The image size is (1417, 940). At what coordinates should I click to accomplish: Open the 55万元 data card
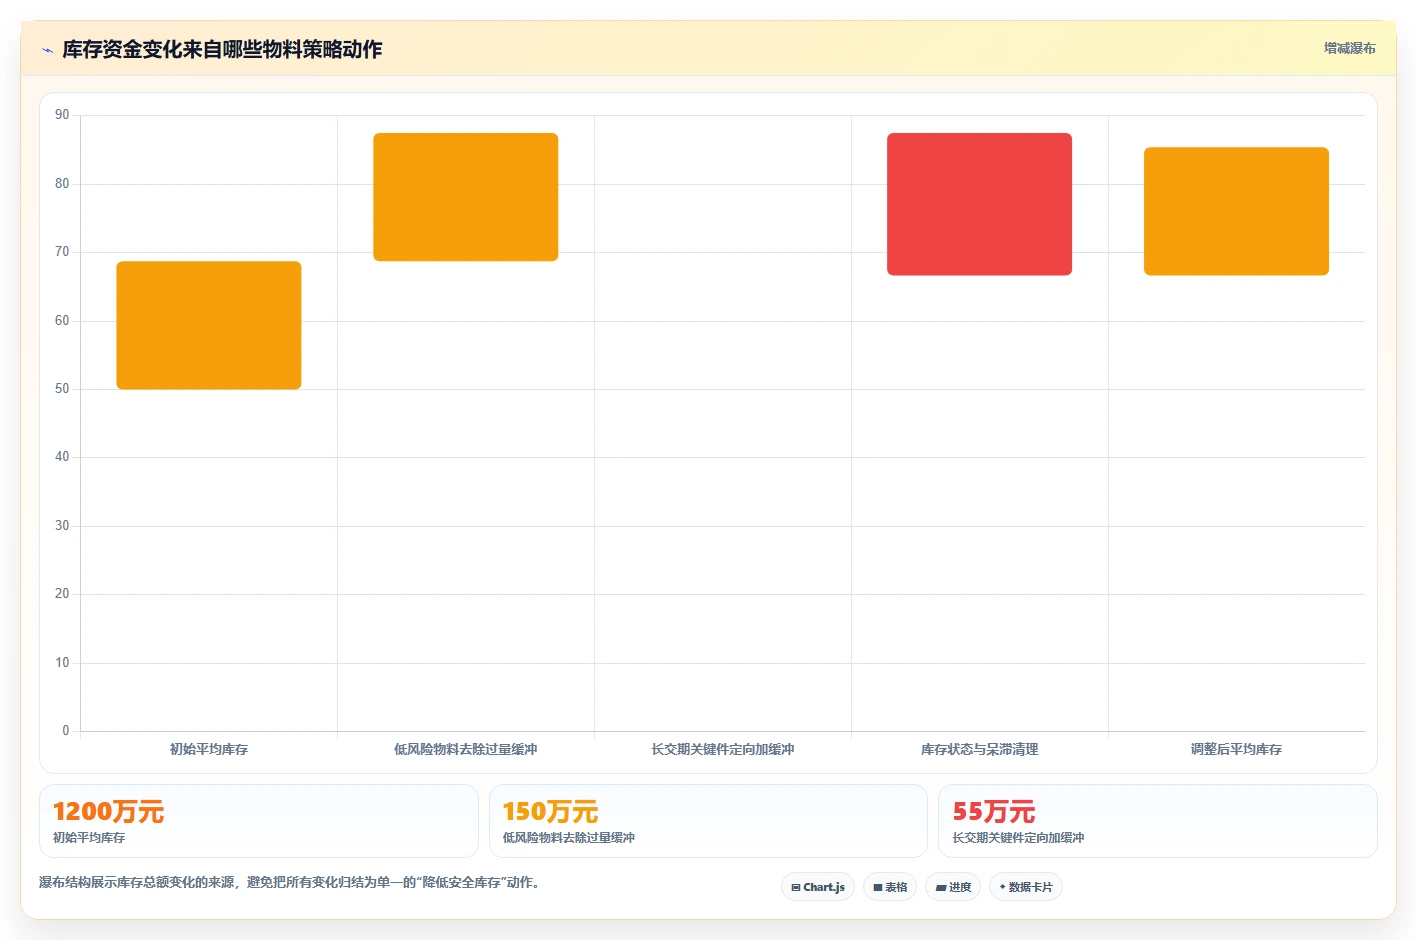1158,821
